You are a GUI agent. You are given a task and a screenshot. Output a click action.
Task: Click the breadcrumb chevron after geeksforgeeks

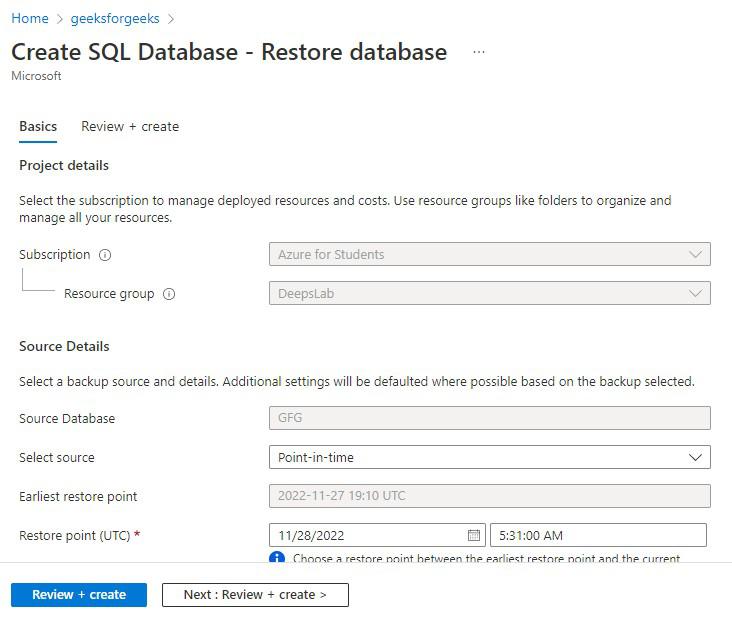(171, 19)
